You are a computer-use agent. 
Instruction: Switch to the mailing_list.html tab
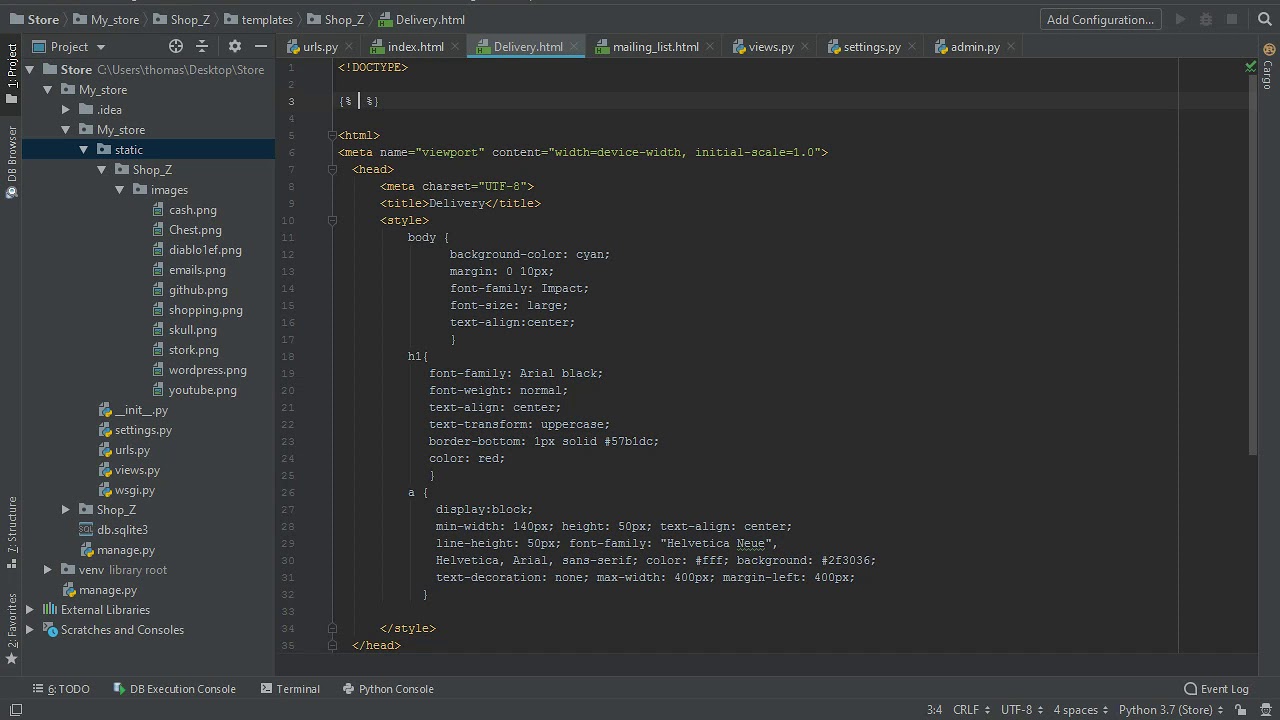(x=655, y=47)
